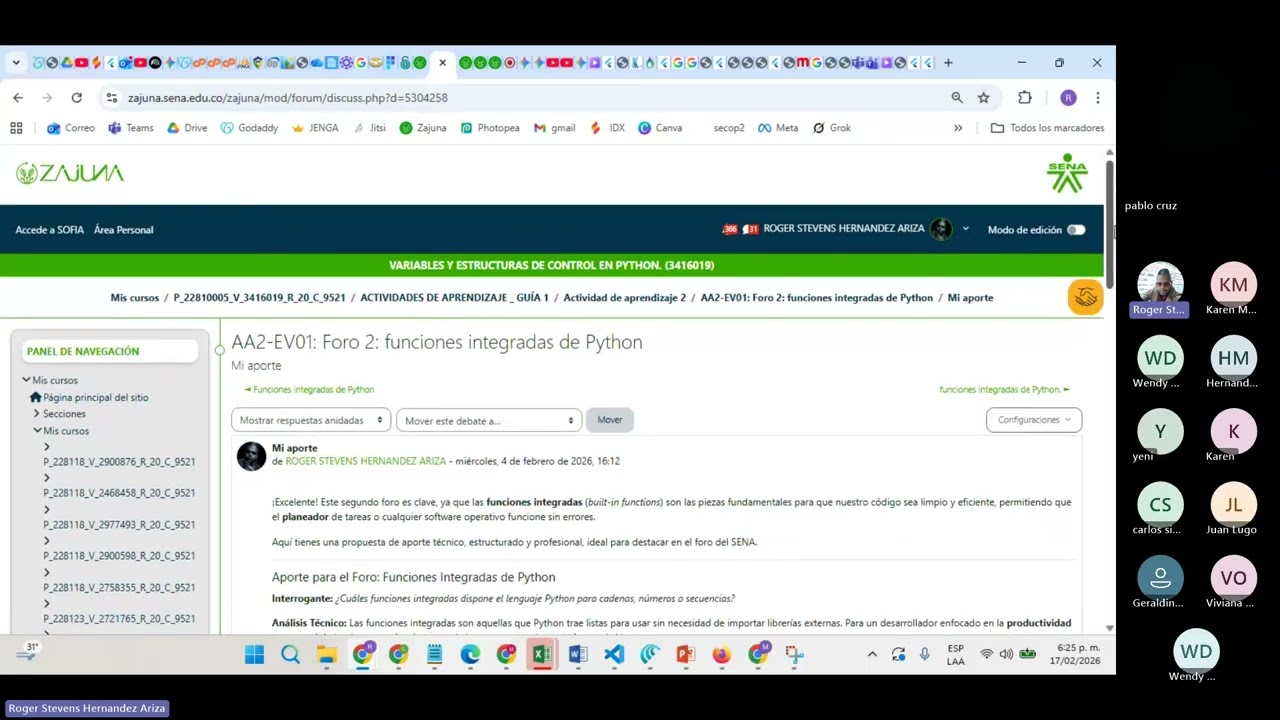The image size is (1280, 720).
Task: Open a new browser tab
Action: (948, 62)
